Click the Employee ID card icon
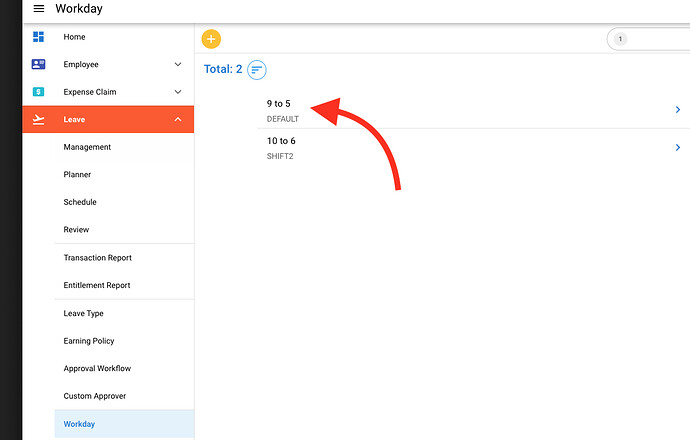 tap(38, 64)
